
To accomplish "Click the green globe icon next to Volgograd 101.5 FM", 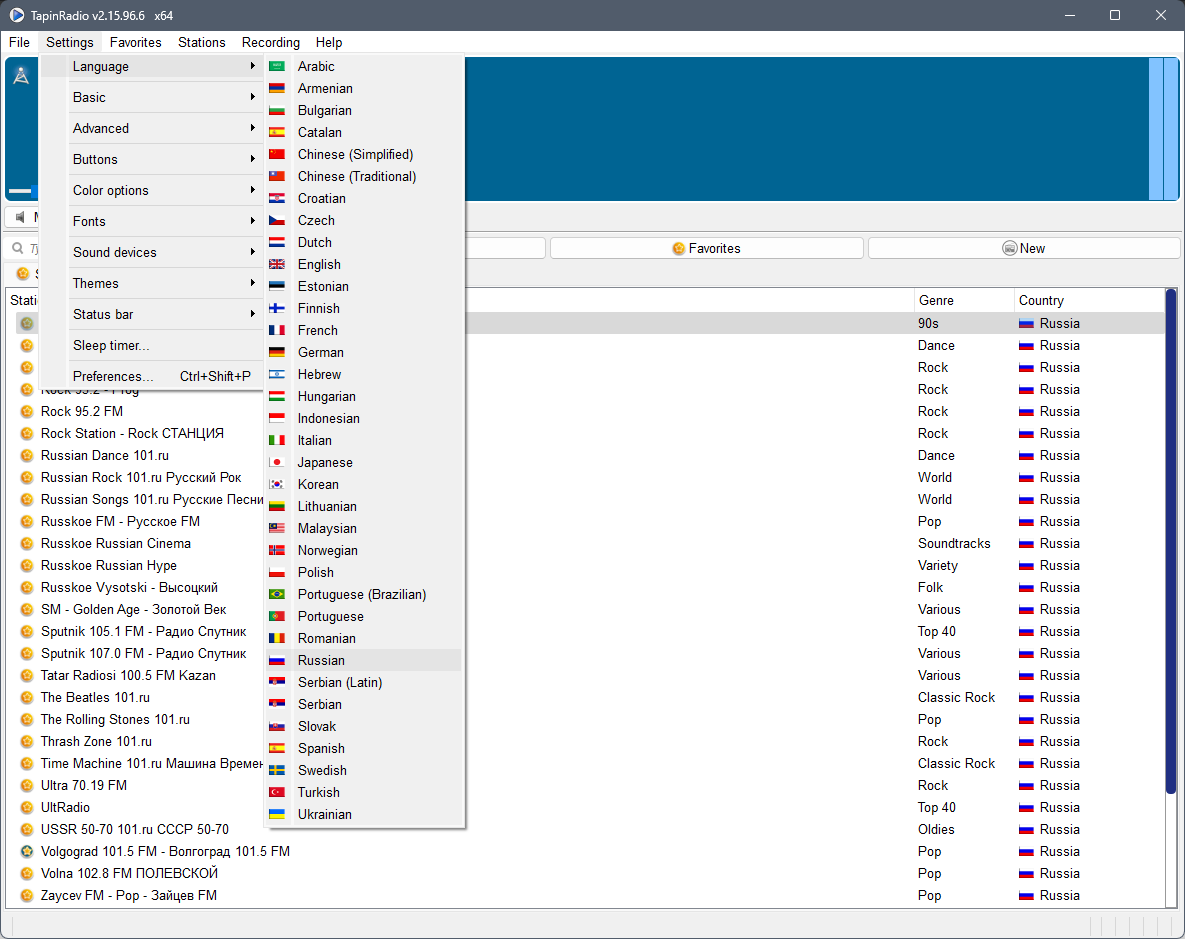I will point(26,851).
